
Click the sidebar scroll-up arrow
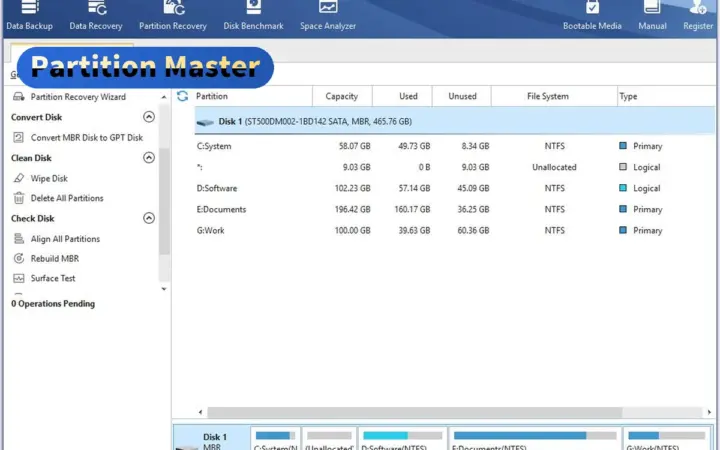coord(164,97)
